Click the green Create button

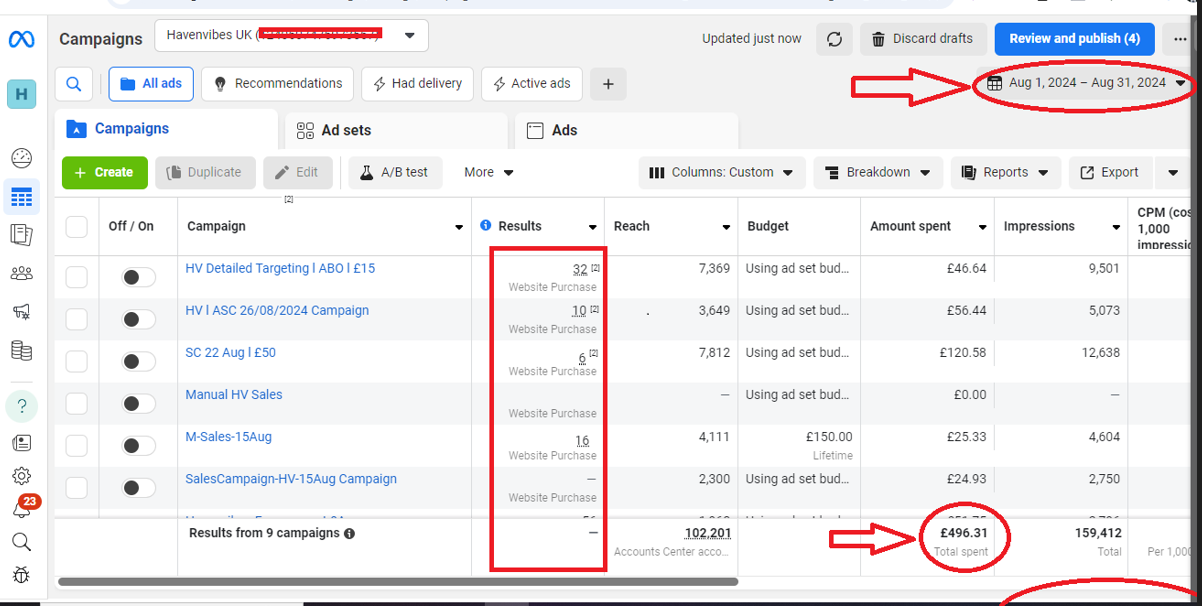coord(105,172)
